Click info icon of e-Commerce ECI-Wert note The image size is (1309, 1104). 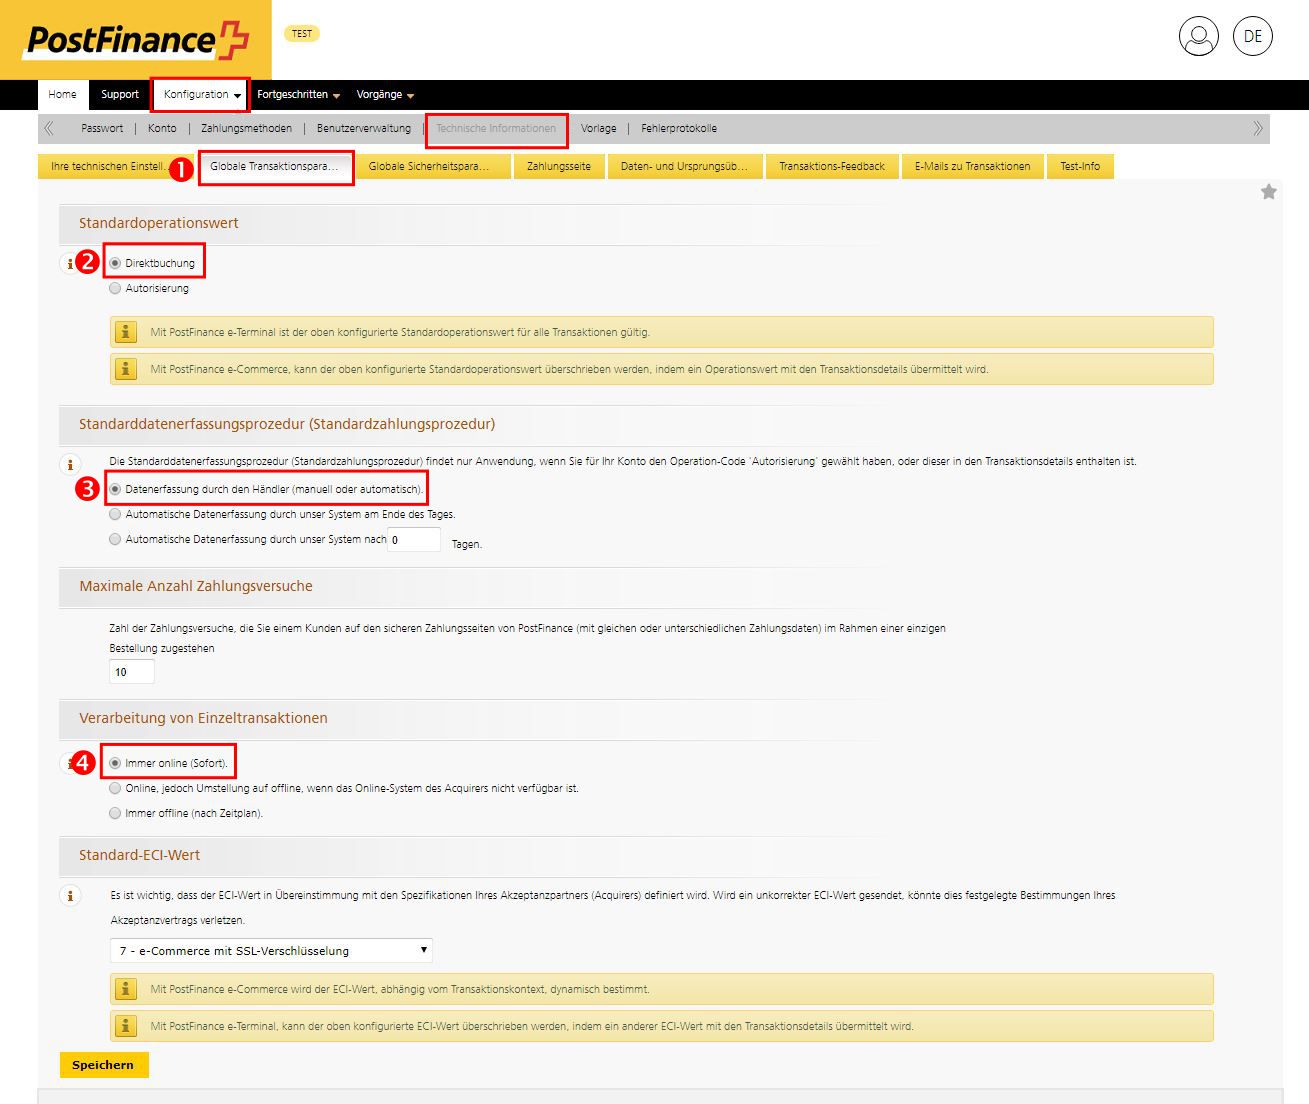(x=126, y=989)
